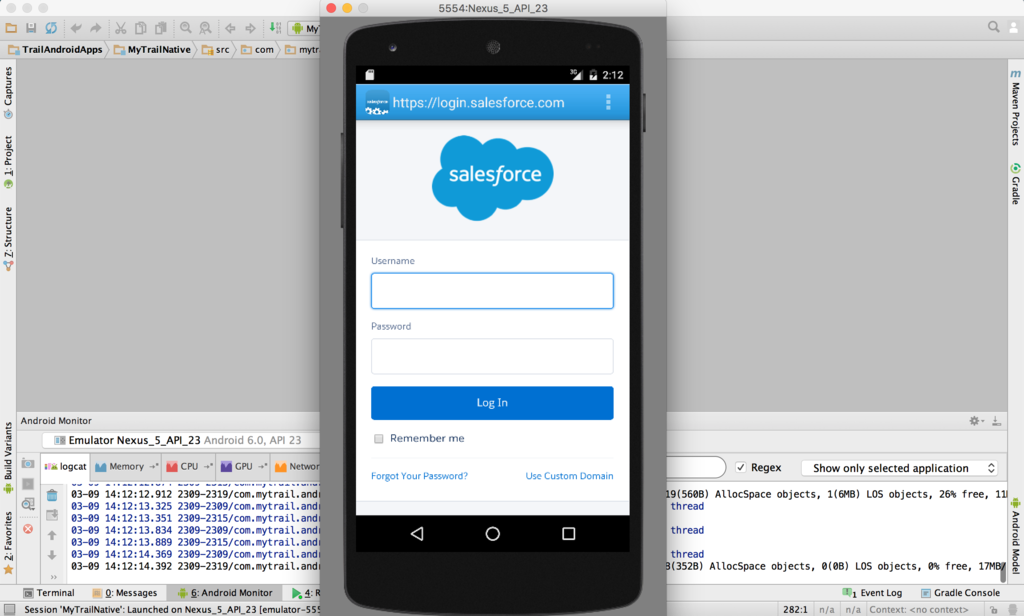Image resolution: width=1024 pixels, height=616 pixels.
Task: Open the Show only selected application dropdown
Action: coord(899,468)
